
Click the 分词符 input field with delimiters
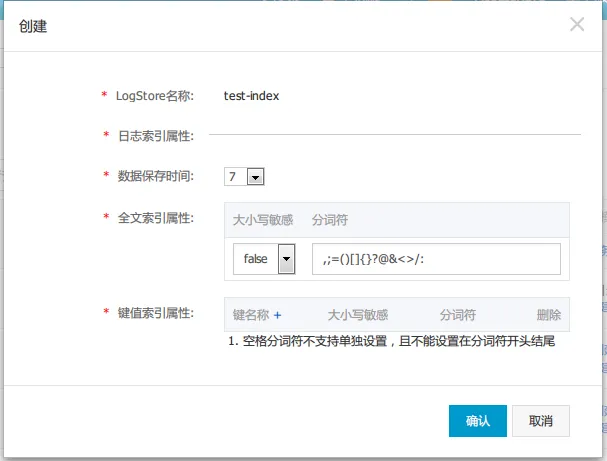coord(436,259)
